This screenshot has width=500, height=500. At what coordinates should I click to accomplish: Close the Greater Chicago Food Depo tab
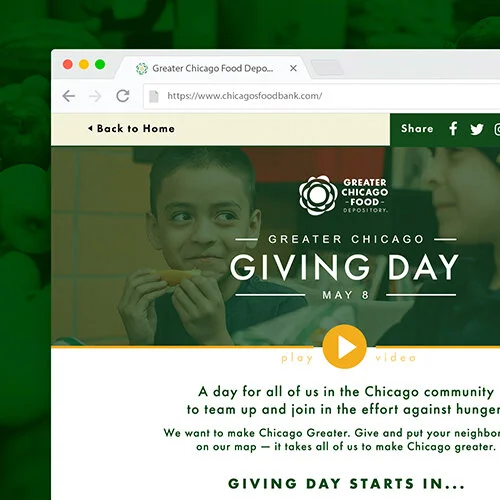click(293, 68)
